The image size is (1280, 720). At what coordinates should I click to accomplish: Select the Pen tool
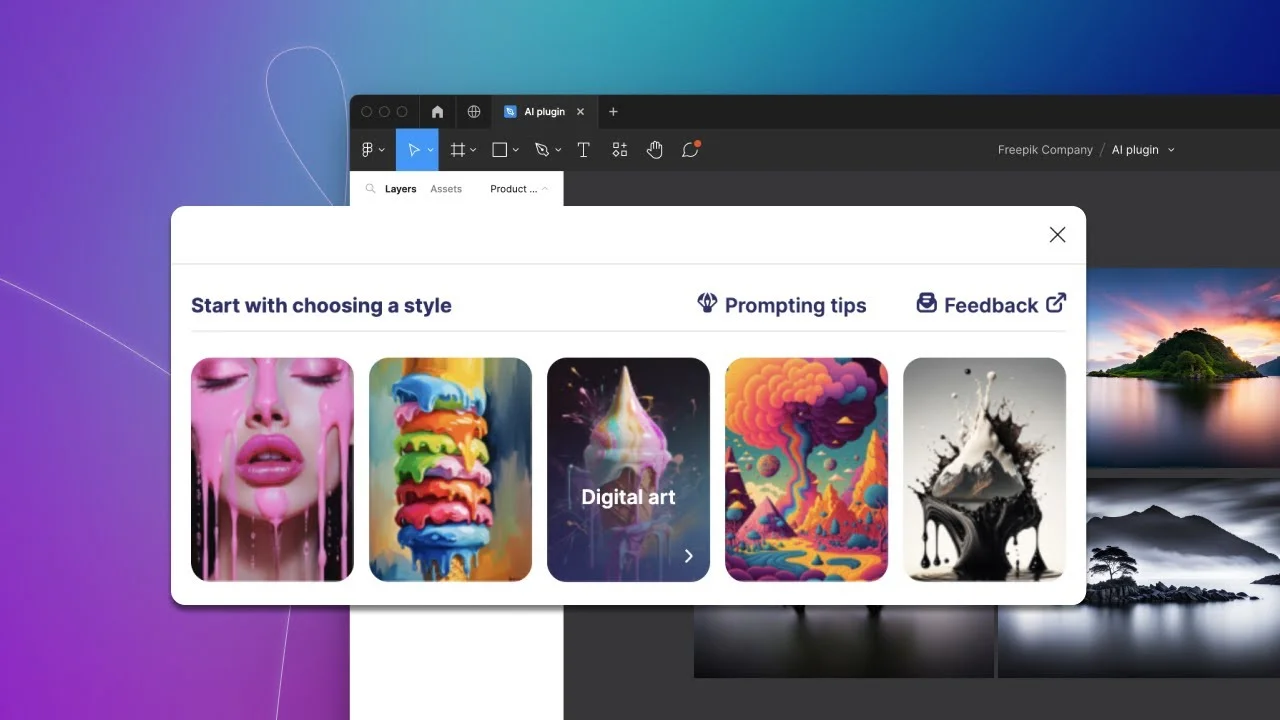[541, 149]
